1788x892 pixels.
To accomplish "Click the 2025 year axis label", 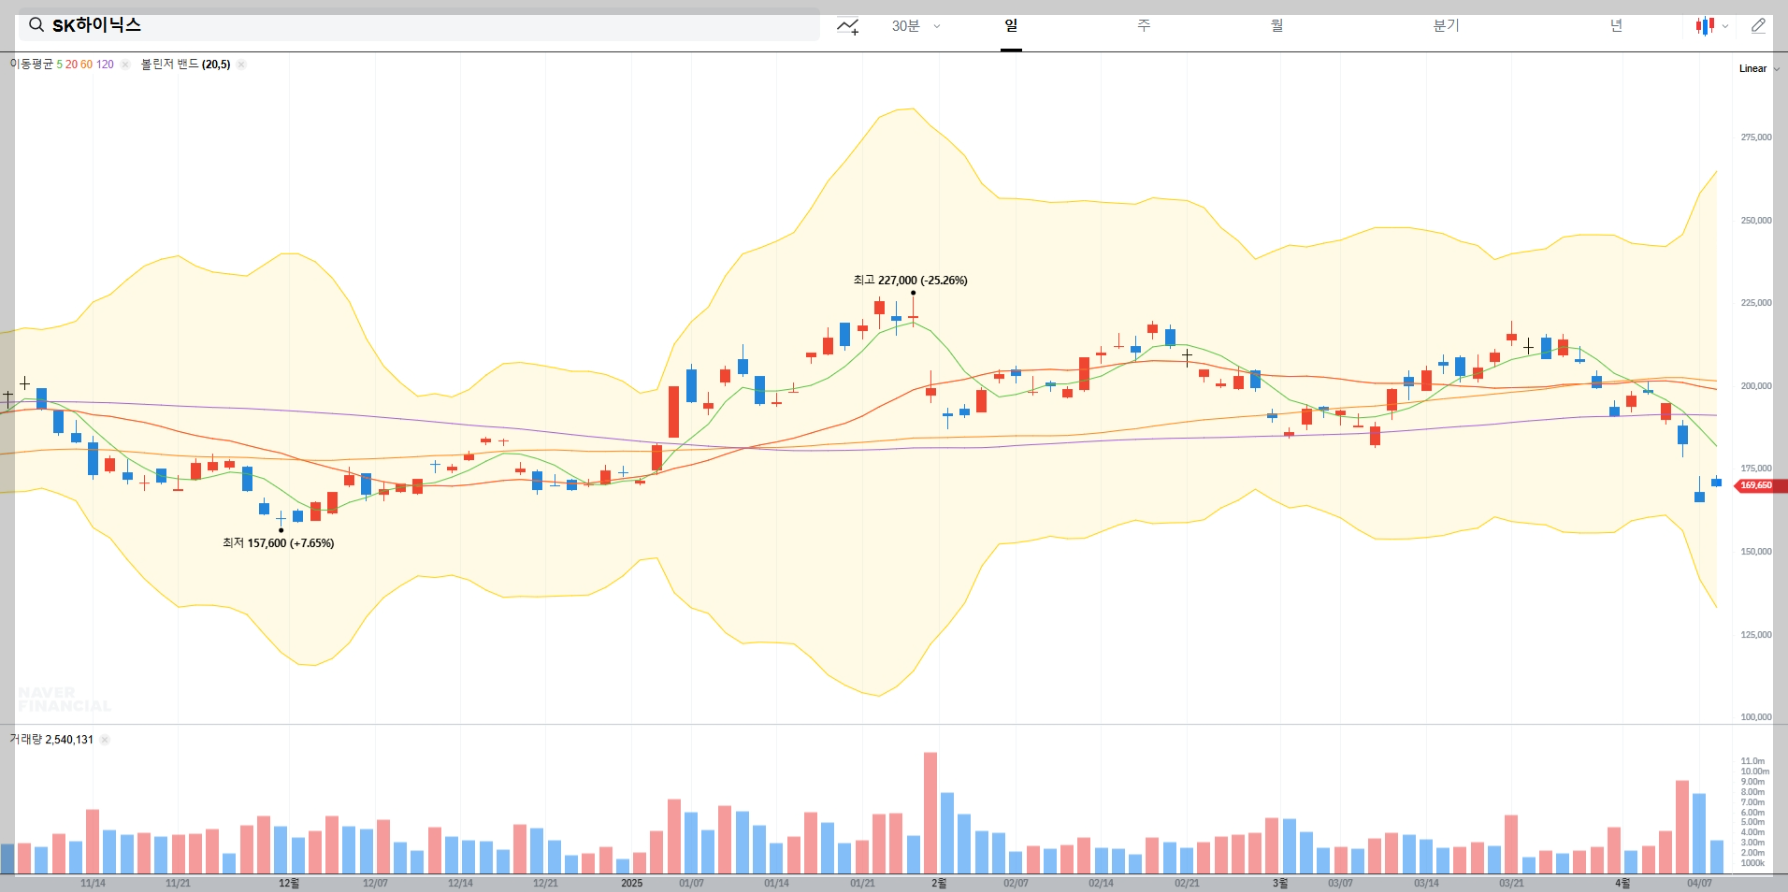I will pyautogui.click(x=632, y=883).
